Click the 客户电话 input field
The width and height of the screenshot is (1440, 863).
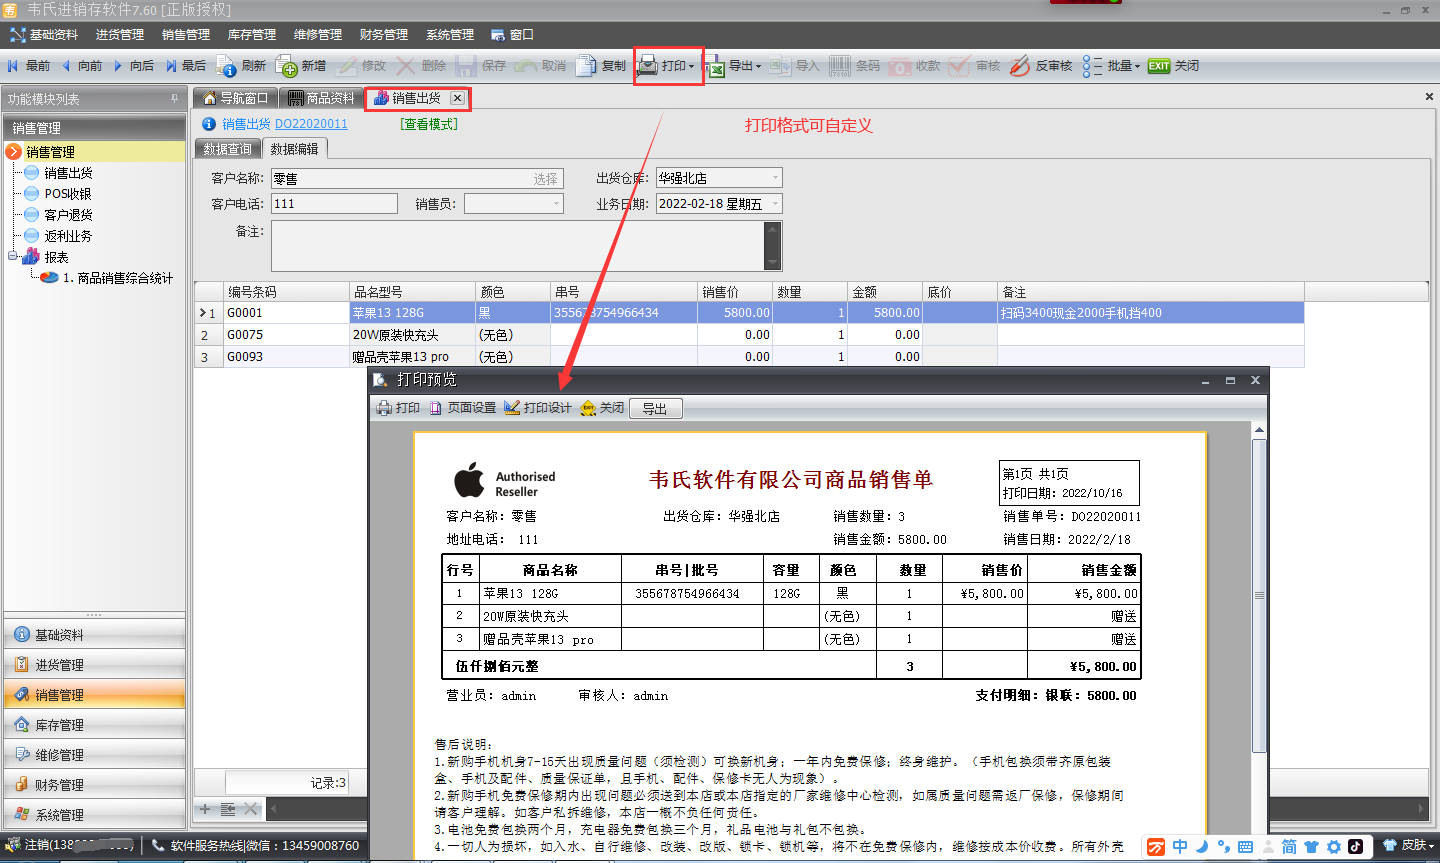tap(334, 204)
